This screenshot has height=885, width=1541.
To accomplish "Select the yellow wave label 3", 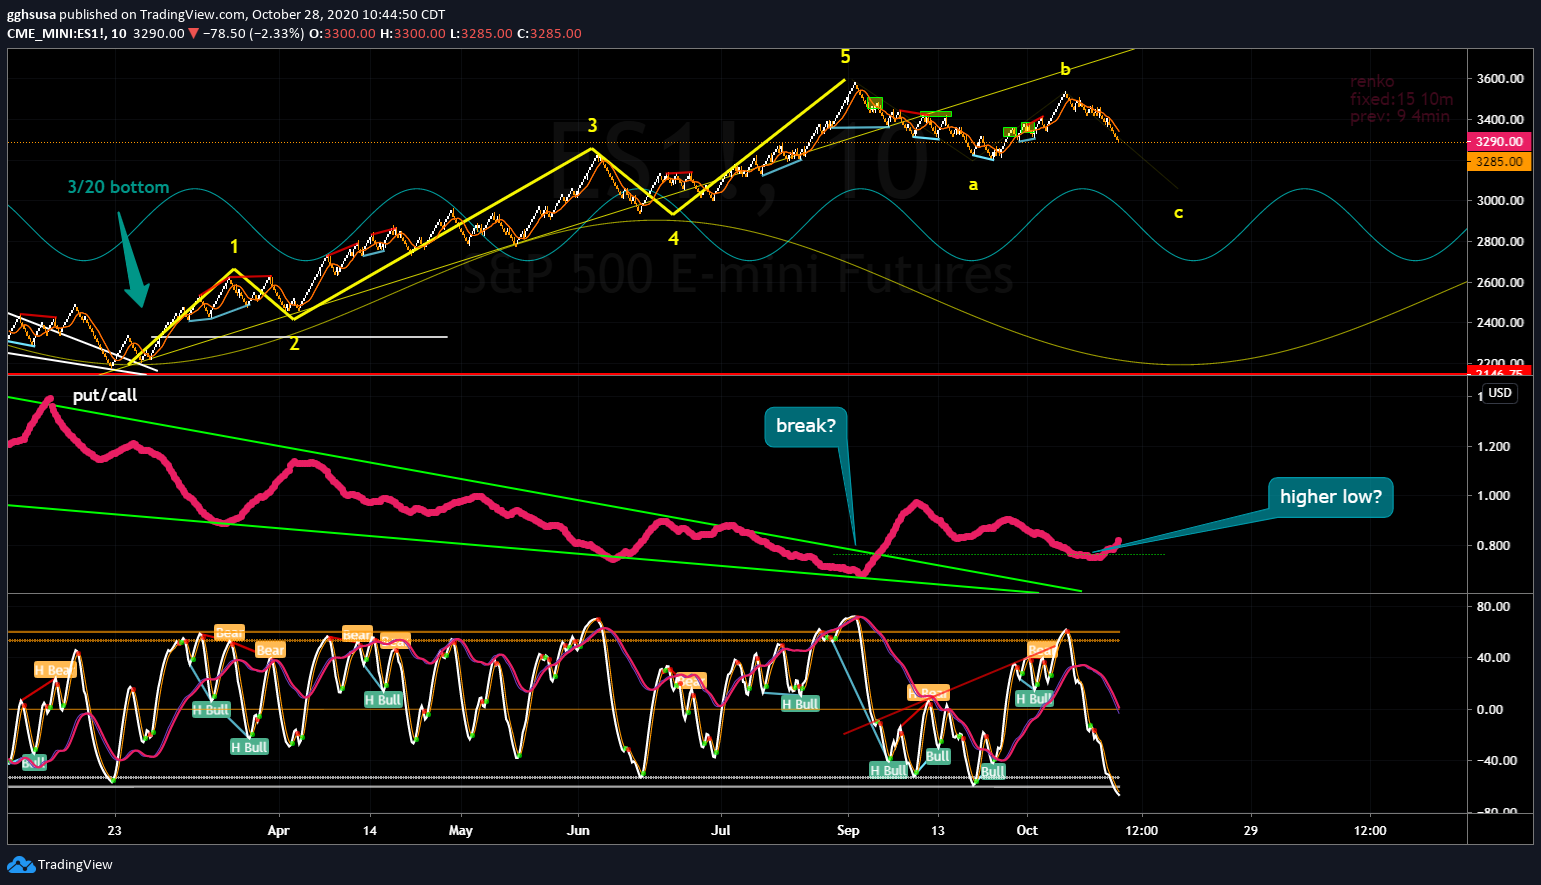I will tap(592, 125).
